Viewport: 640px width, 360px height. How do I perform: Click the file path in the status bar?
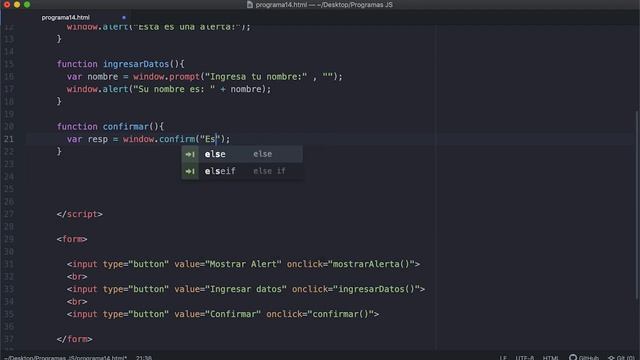65,357
